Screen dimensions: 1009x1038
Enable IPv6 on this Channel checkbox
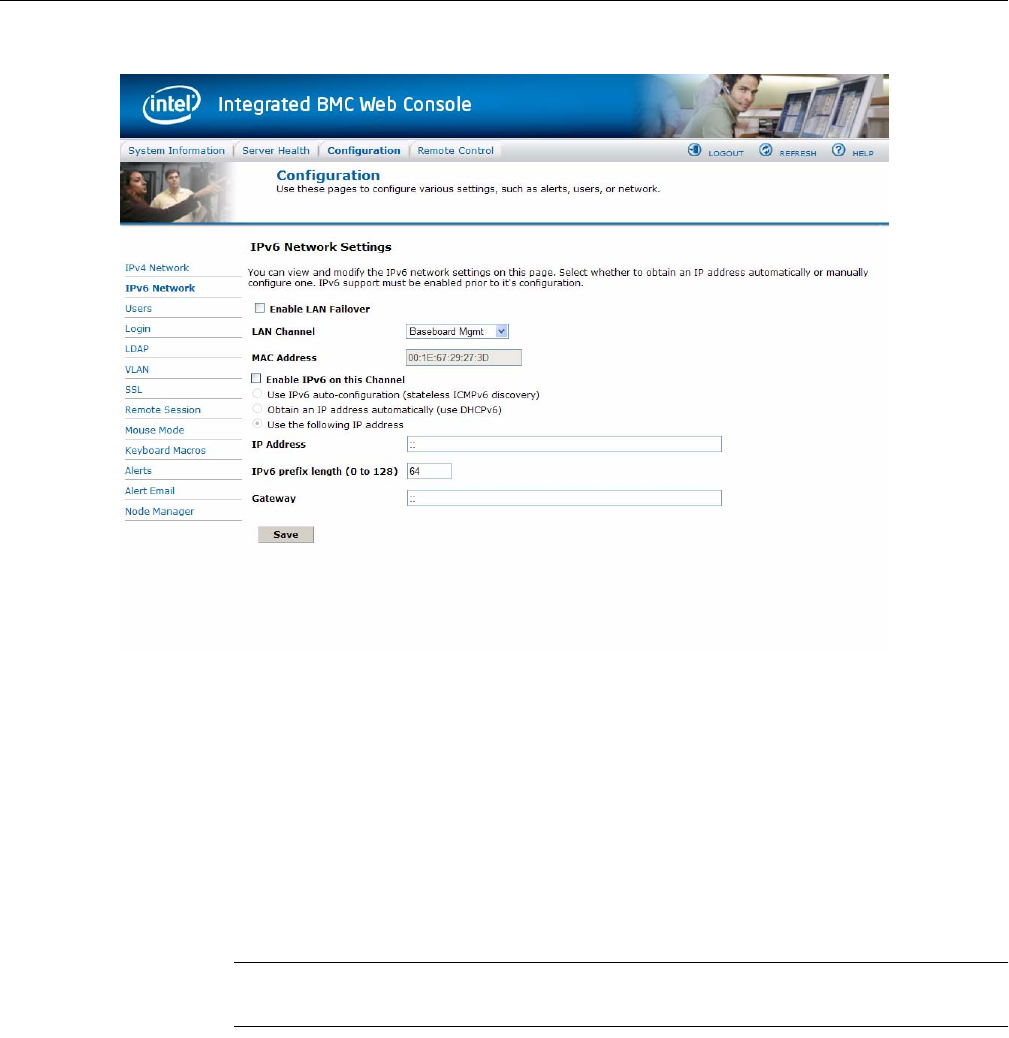click(x=256, y=379)
